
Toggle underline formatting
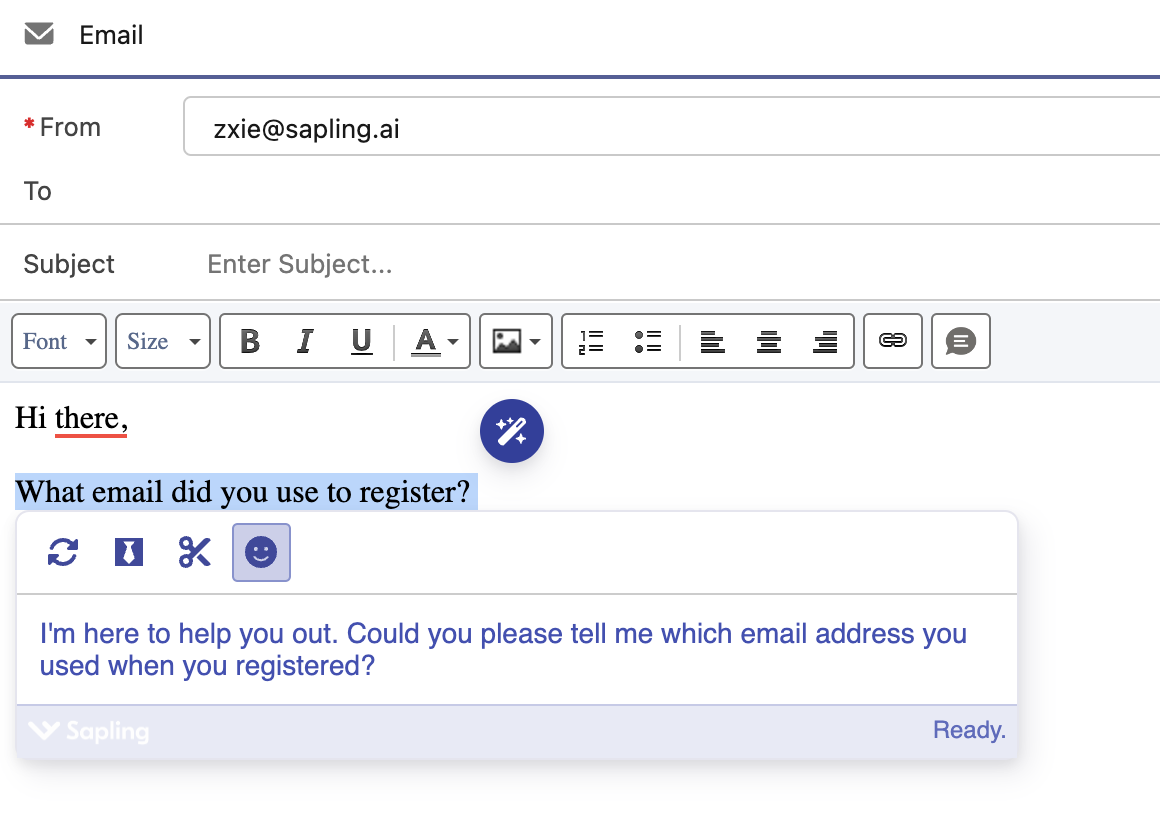(x=361, y=341)
